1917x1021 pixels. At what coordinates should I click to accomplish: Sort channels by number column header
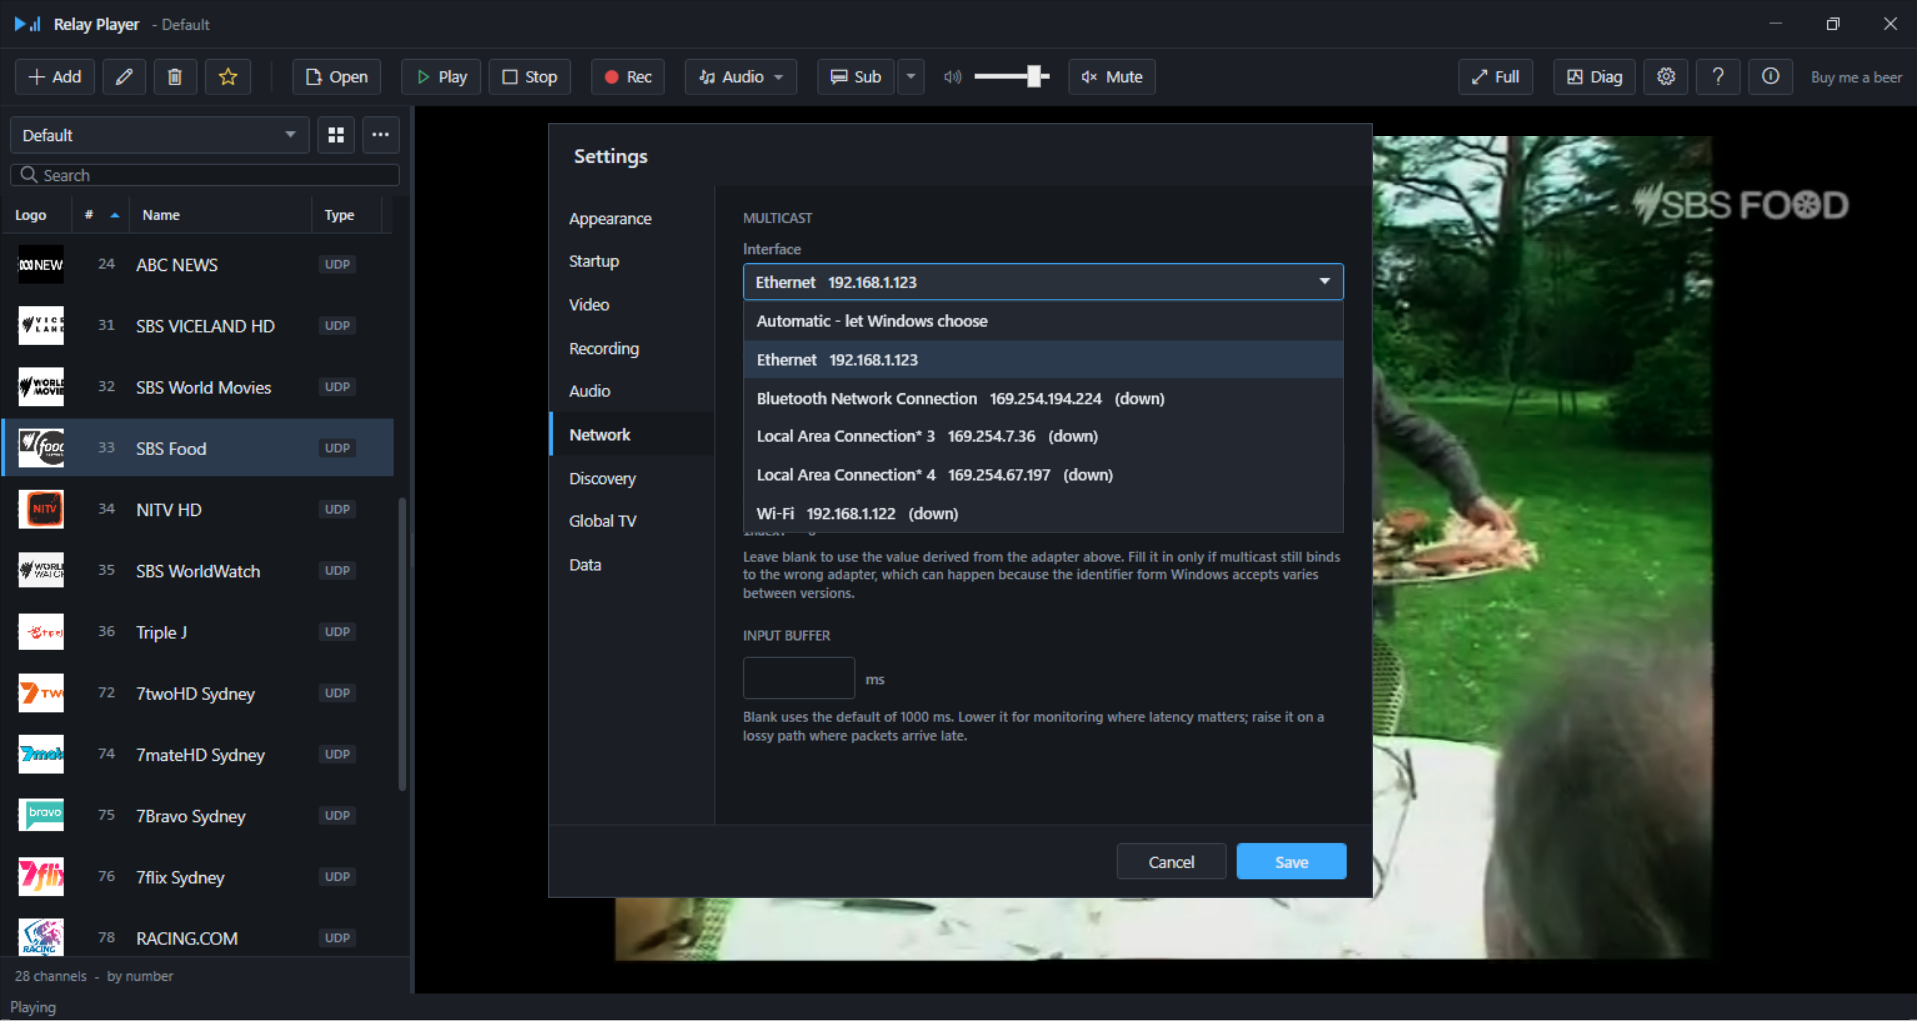coord(101,215)
